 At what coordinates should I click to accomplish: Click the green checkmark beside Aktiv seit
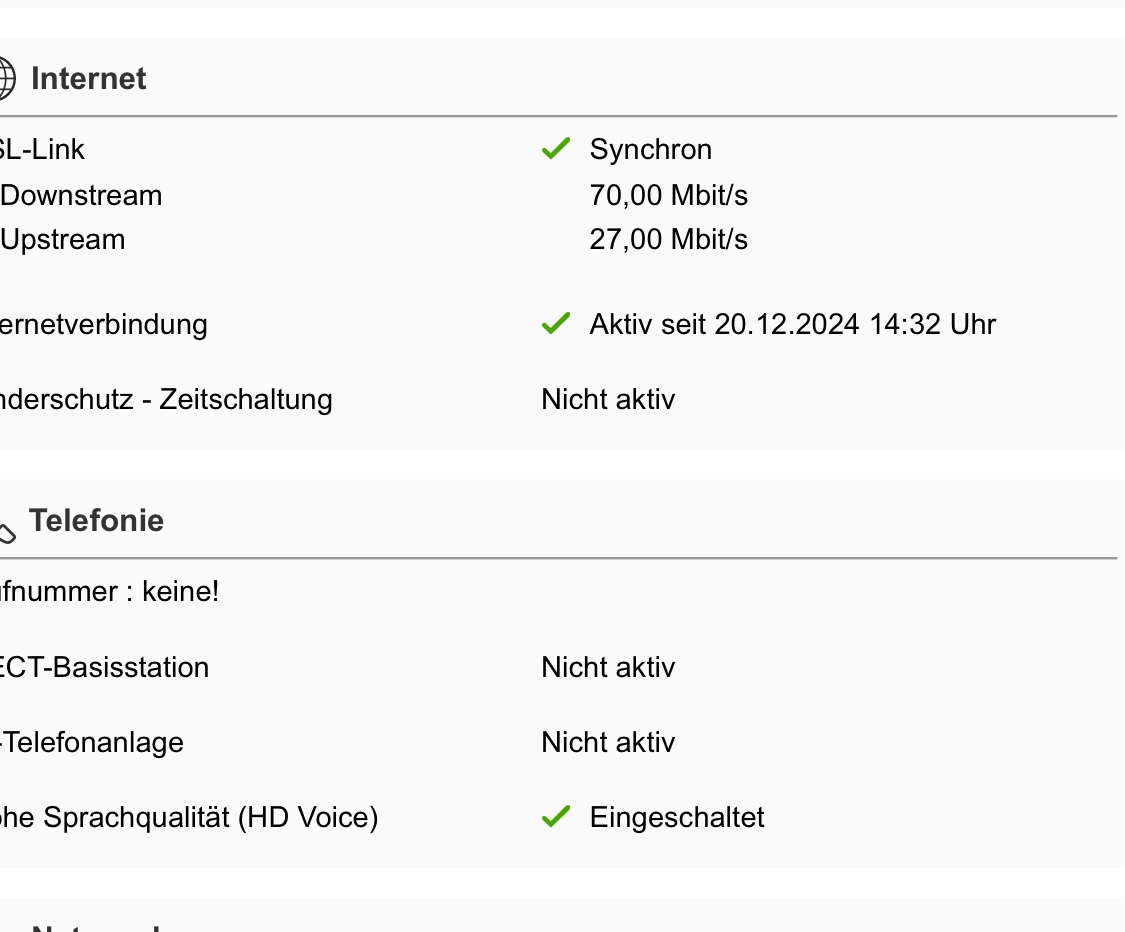coord(555,324)
